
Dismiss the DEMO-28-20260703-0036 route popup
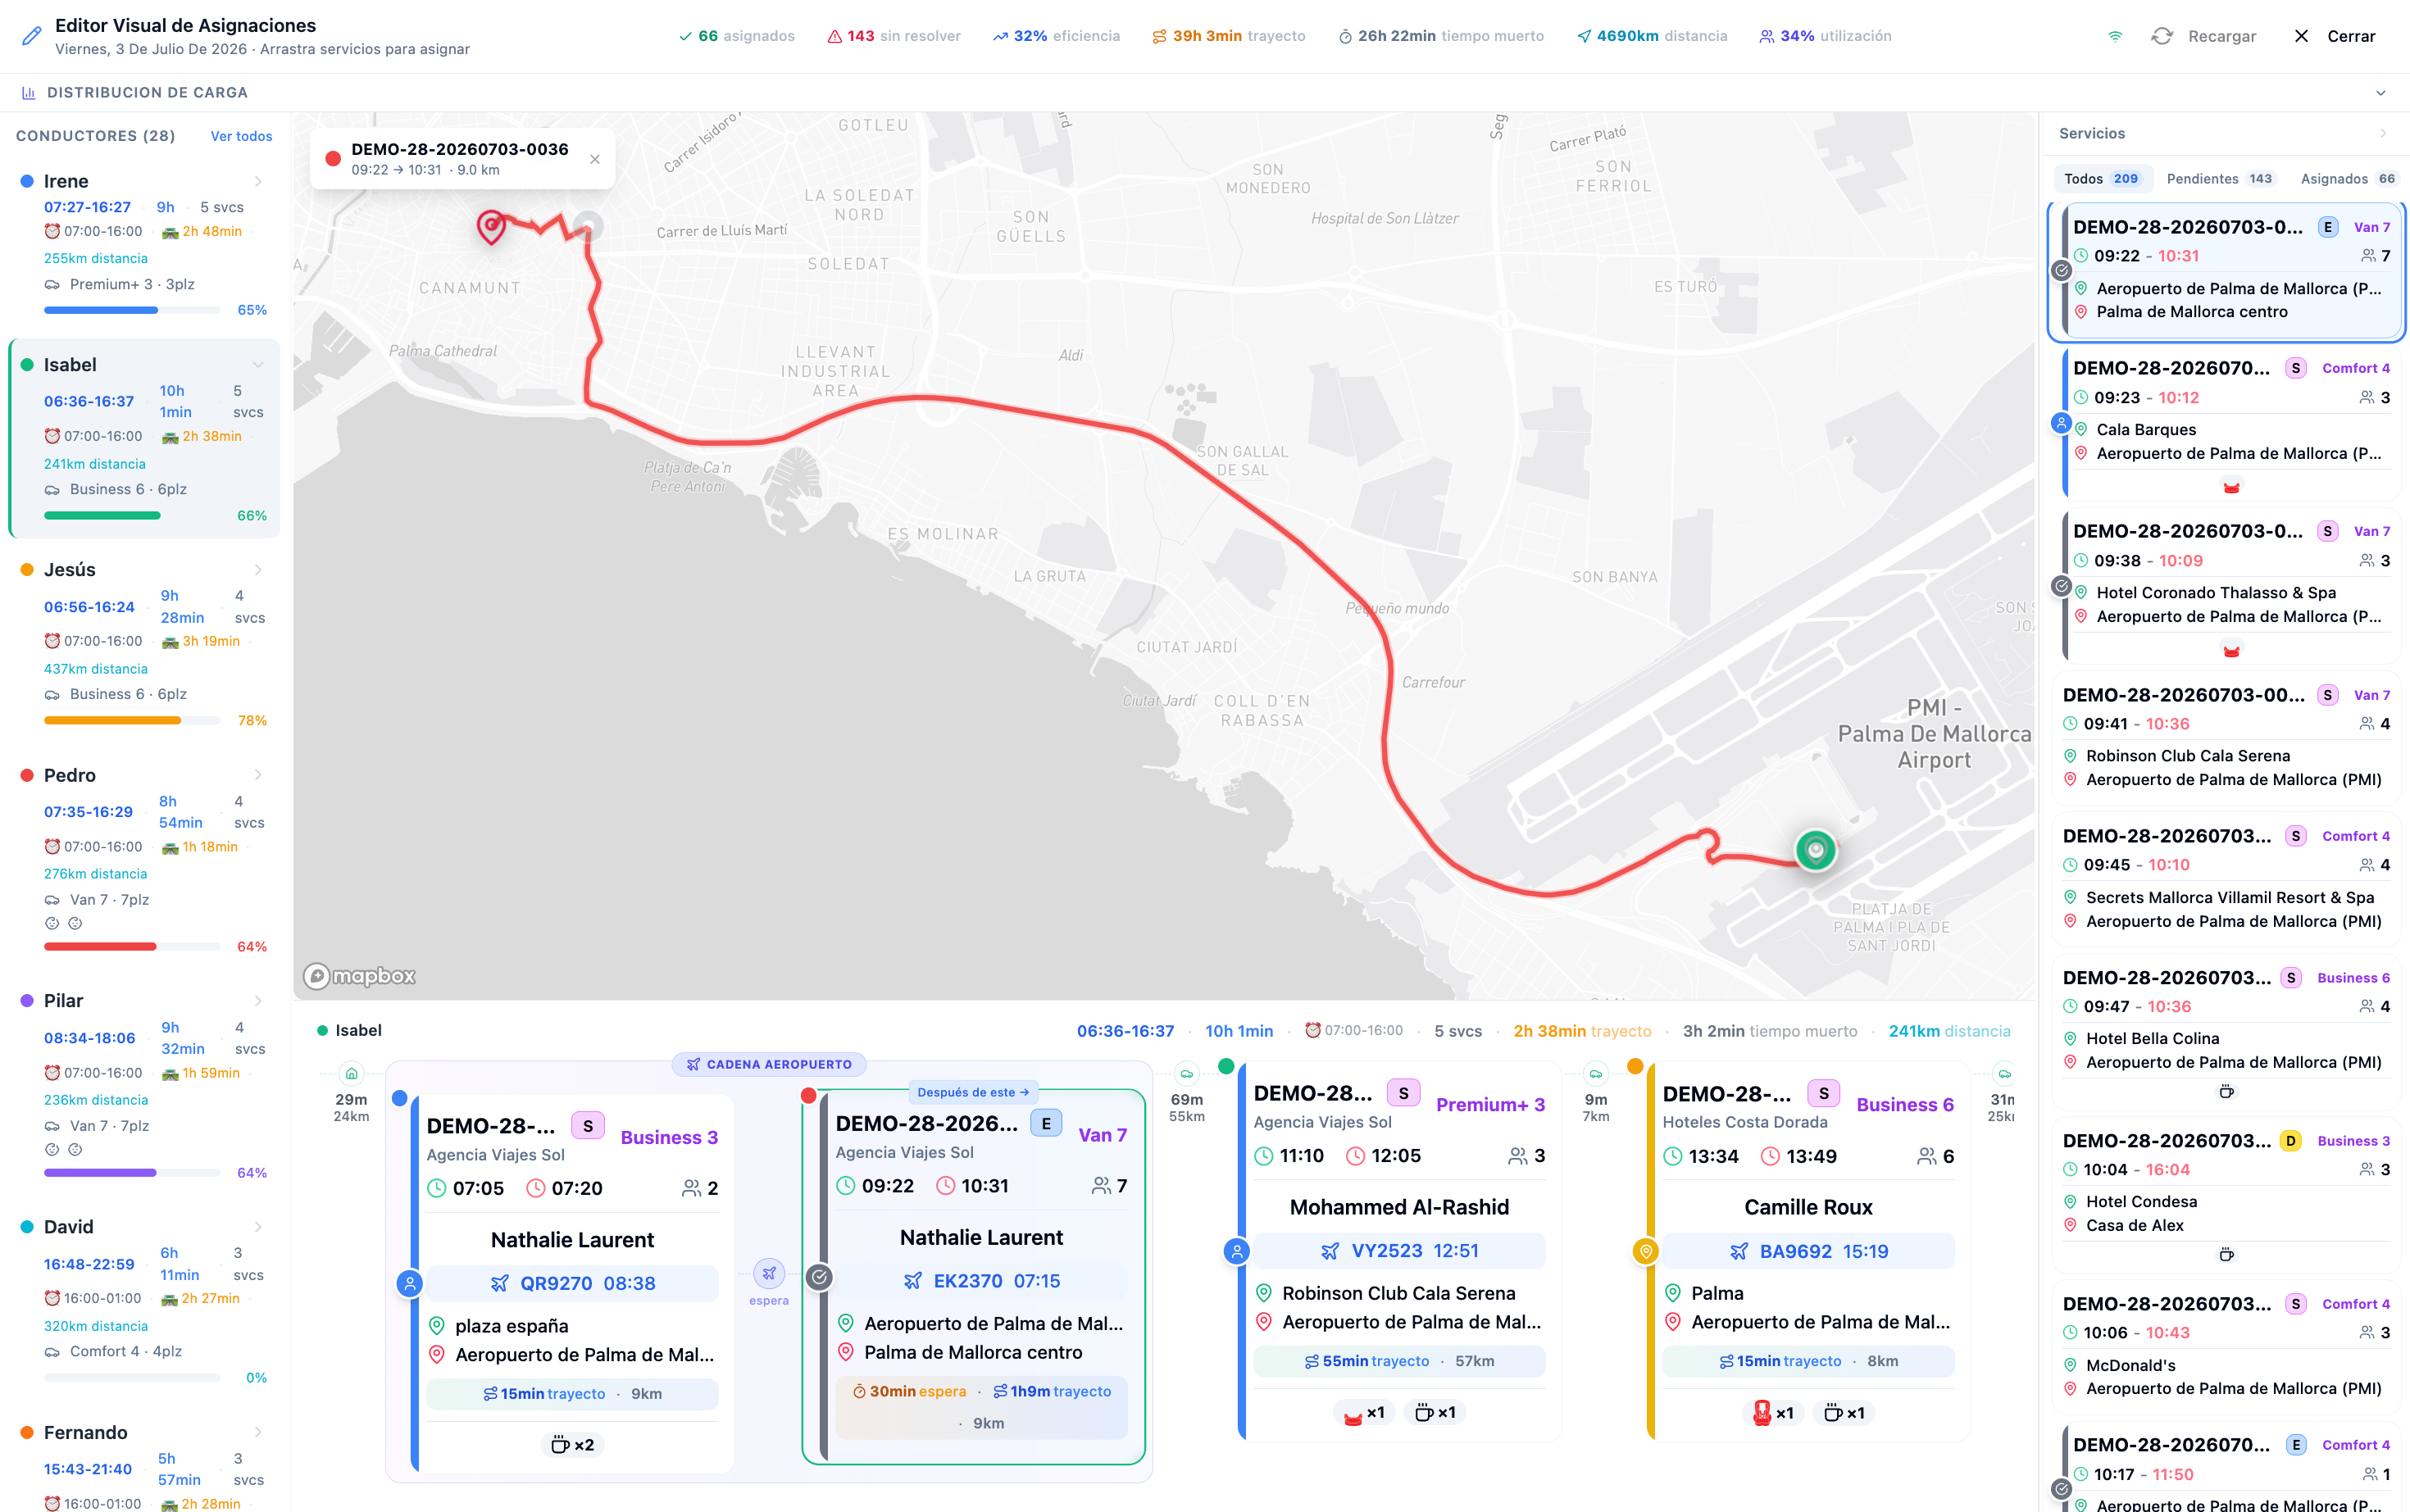[x=595, y=159]
